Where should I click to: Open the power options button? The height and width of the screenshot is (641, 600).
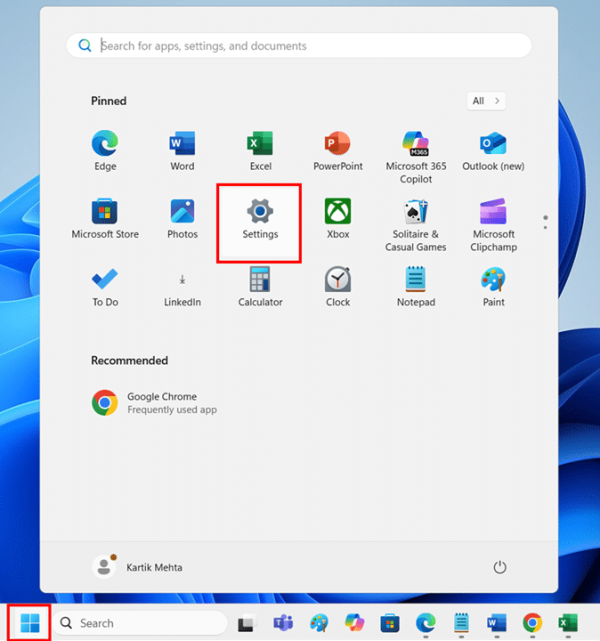pos(499,567)
